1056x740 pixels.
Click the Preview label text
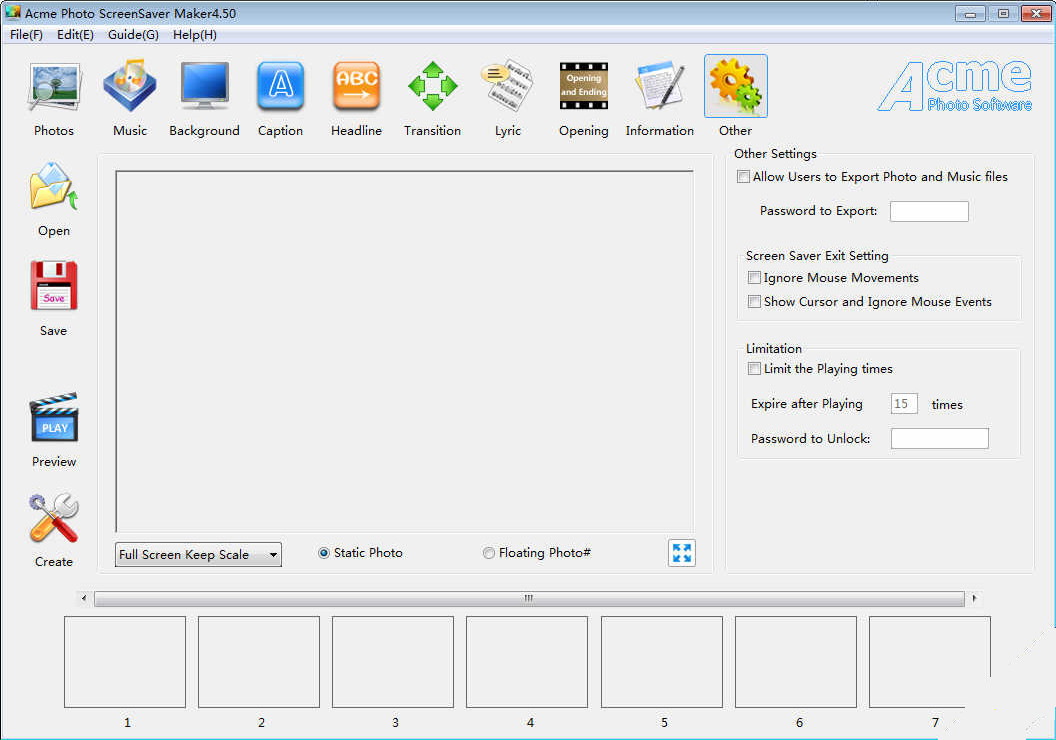point(54,462)
